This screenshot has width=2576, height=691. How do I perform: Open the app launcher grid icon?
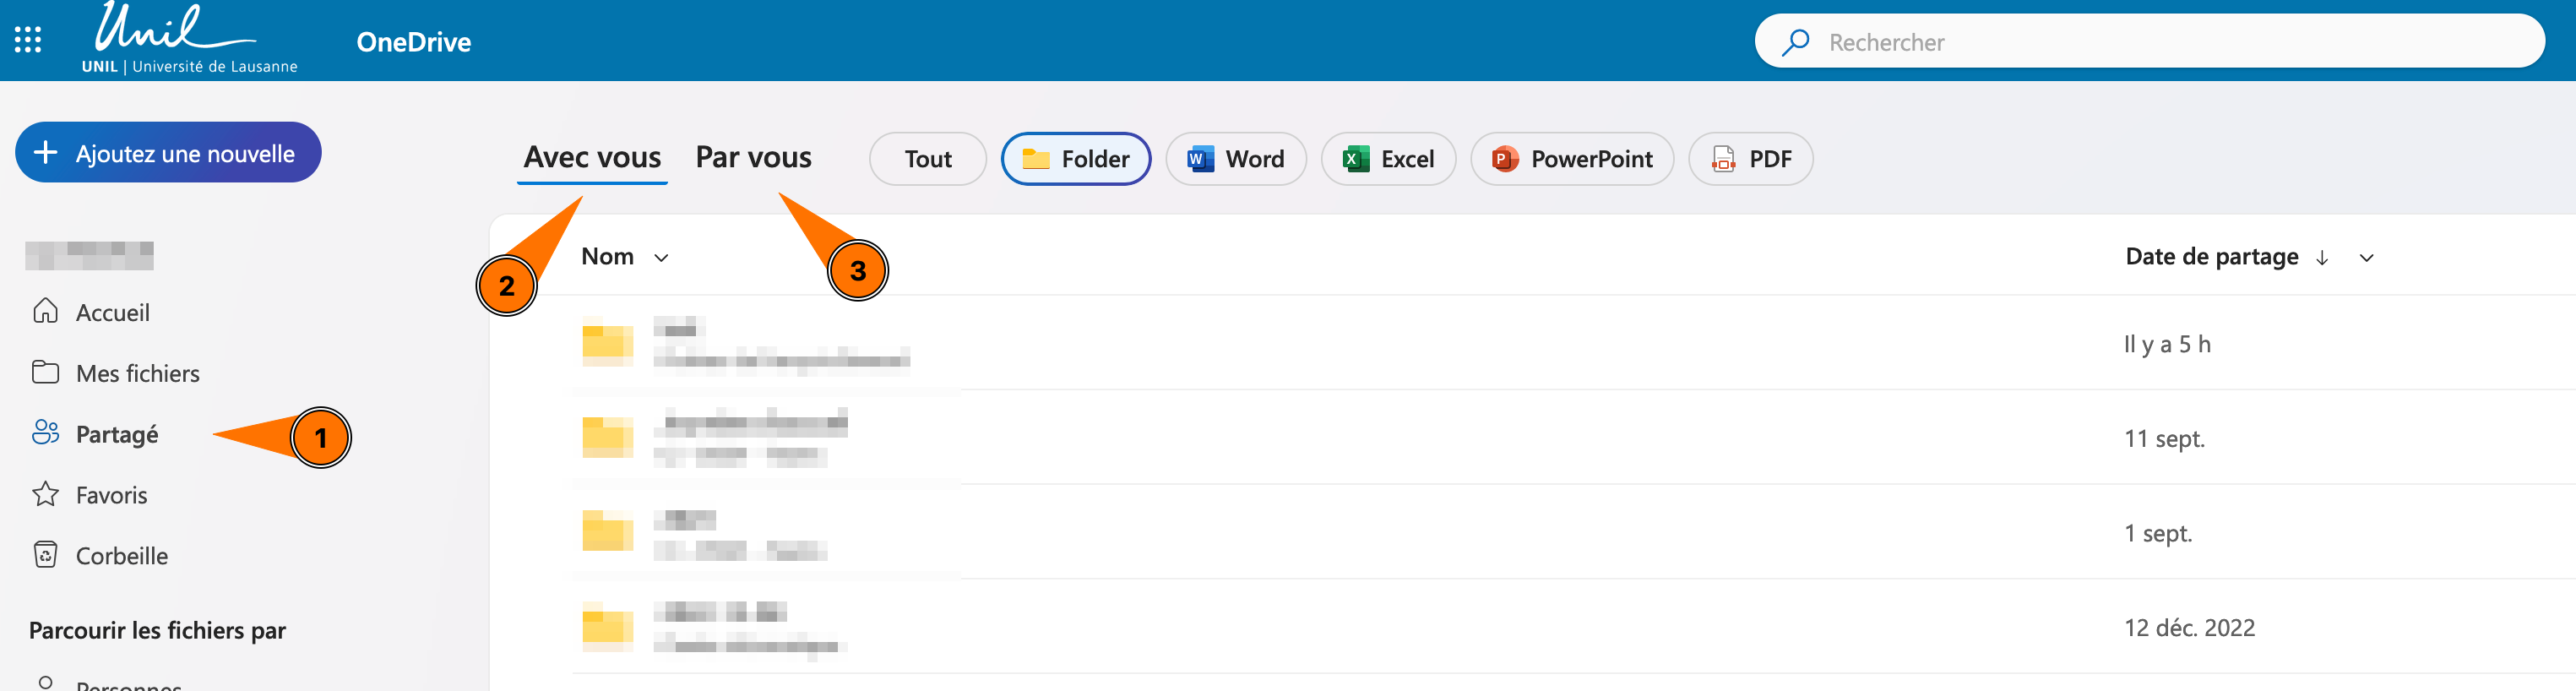pyautogui.click(x=28, y=40)
